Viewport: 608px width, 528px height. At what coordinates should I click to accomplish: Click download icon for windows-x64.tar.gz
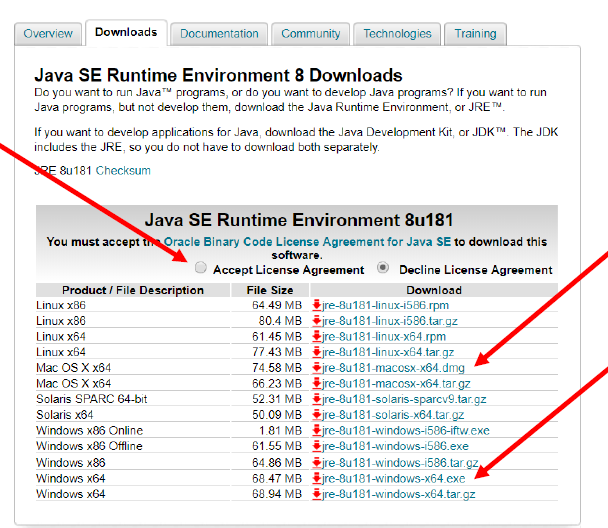[x=317, y=494]
